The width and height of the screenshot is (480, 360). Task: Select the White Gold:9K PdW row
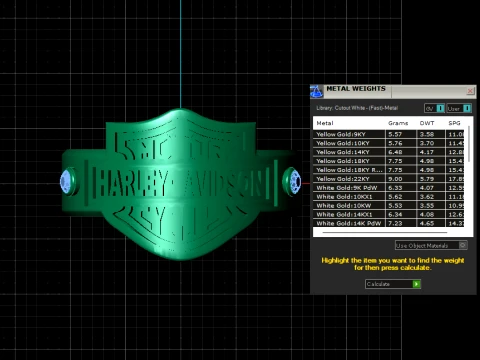388,188
